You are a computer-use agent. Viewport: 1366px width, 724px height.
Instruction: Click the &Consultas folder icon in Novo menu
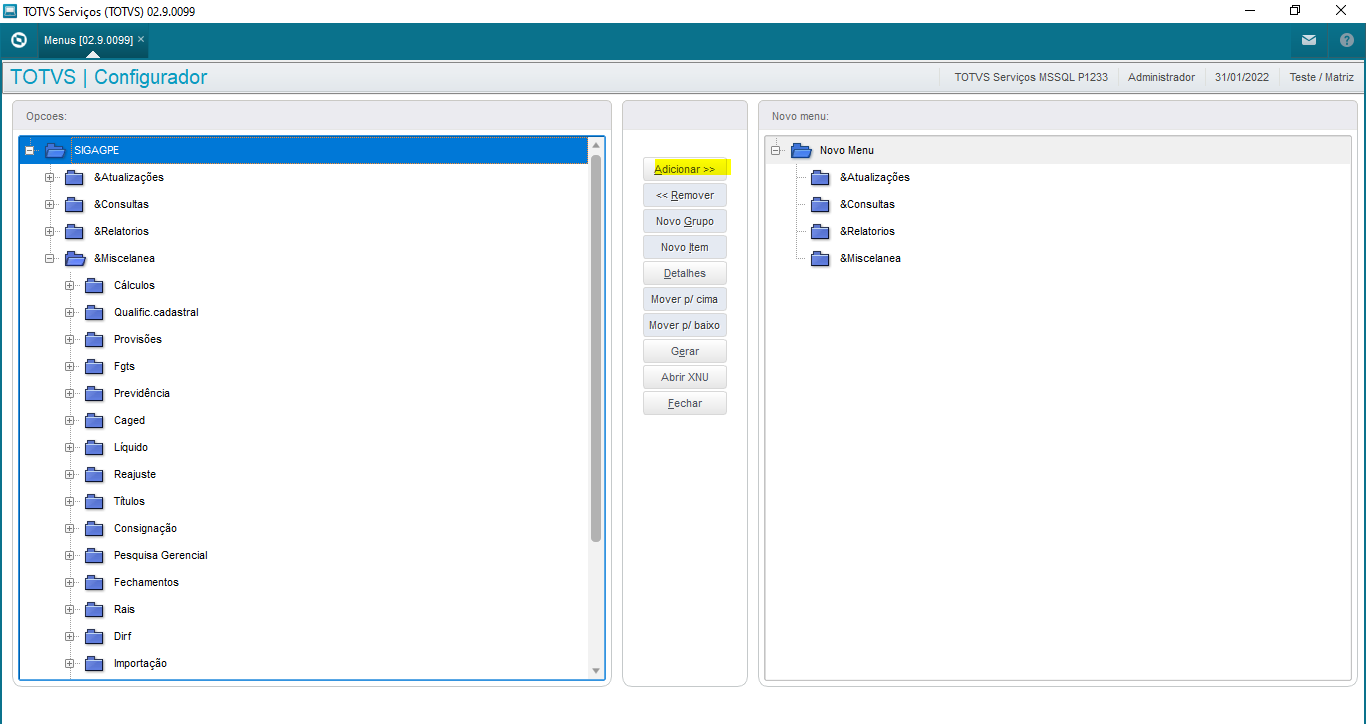click(821, 204)
